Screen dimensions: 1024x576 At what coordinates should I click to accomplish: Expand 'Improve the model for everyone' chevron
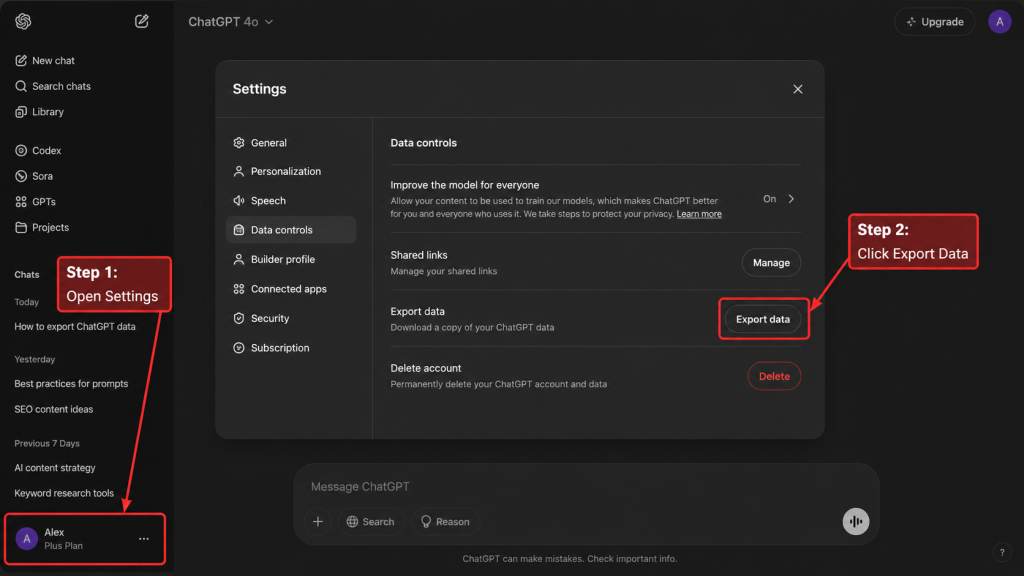(791, 199)
